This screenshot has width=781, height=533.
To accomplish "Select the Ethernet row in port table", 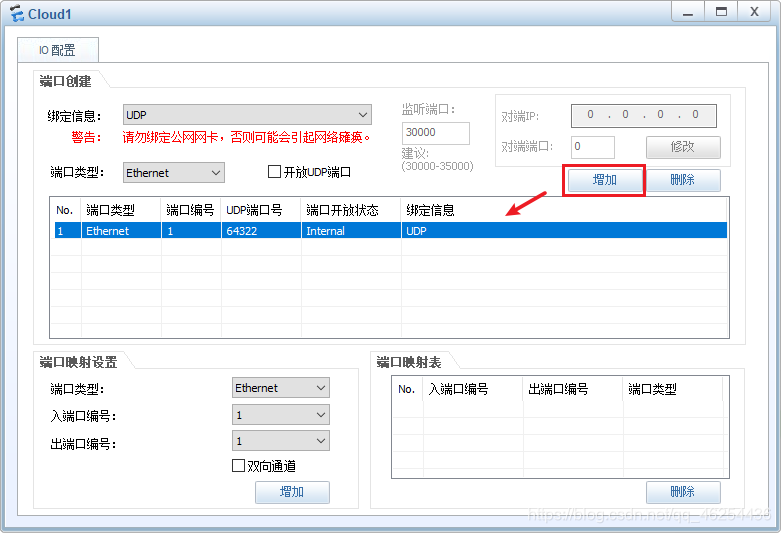I will click(x=390, y=231).
